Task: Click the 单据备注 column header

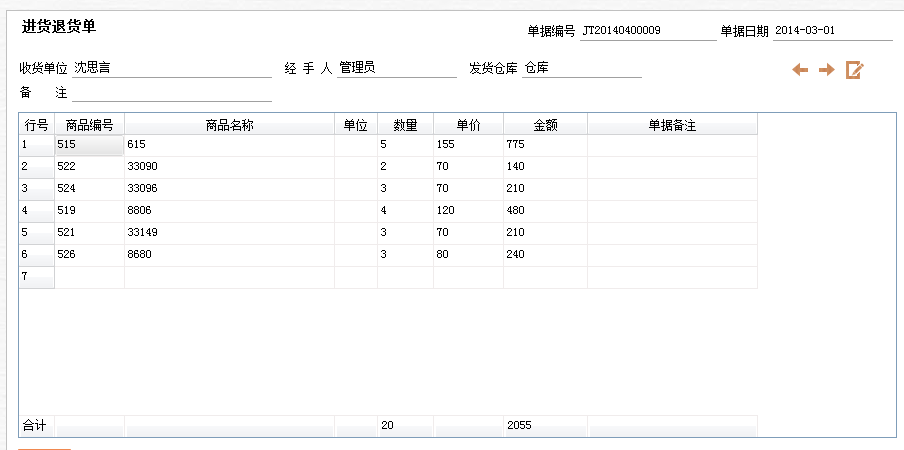Action: [x=672, y=124]
